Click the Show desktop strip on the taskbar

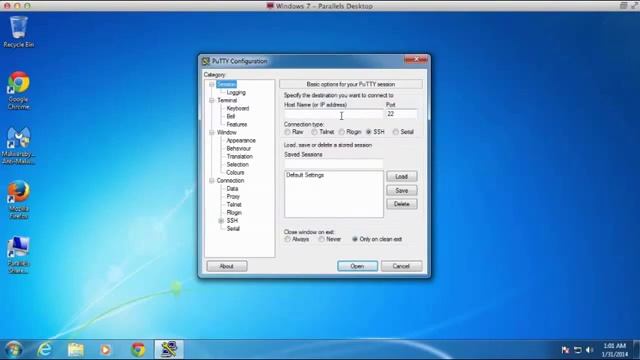tap(637, 350)
